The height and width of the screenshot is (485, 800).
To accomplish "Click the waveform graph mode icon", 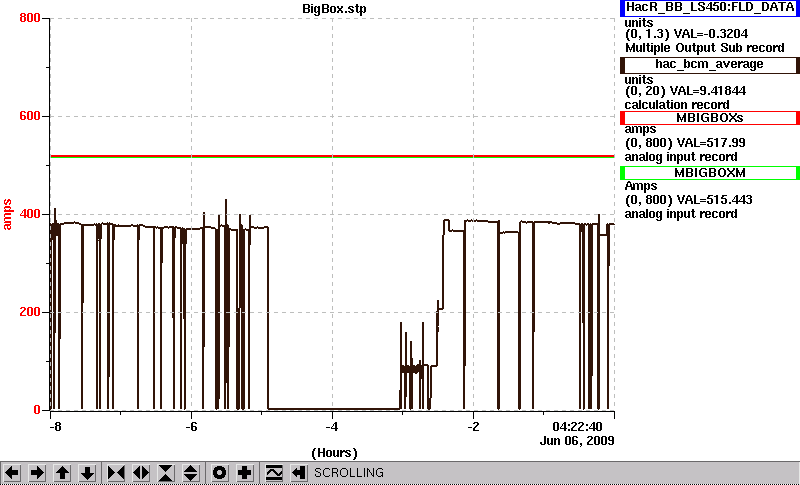I will 274,473.
